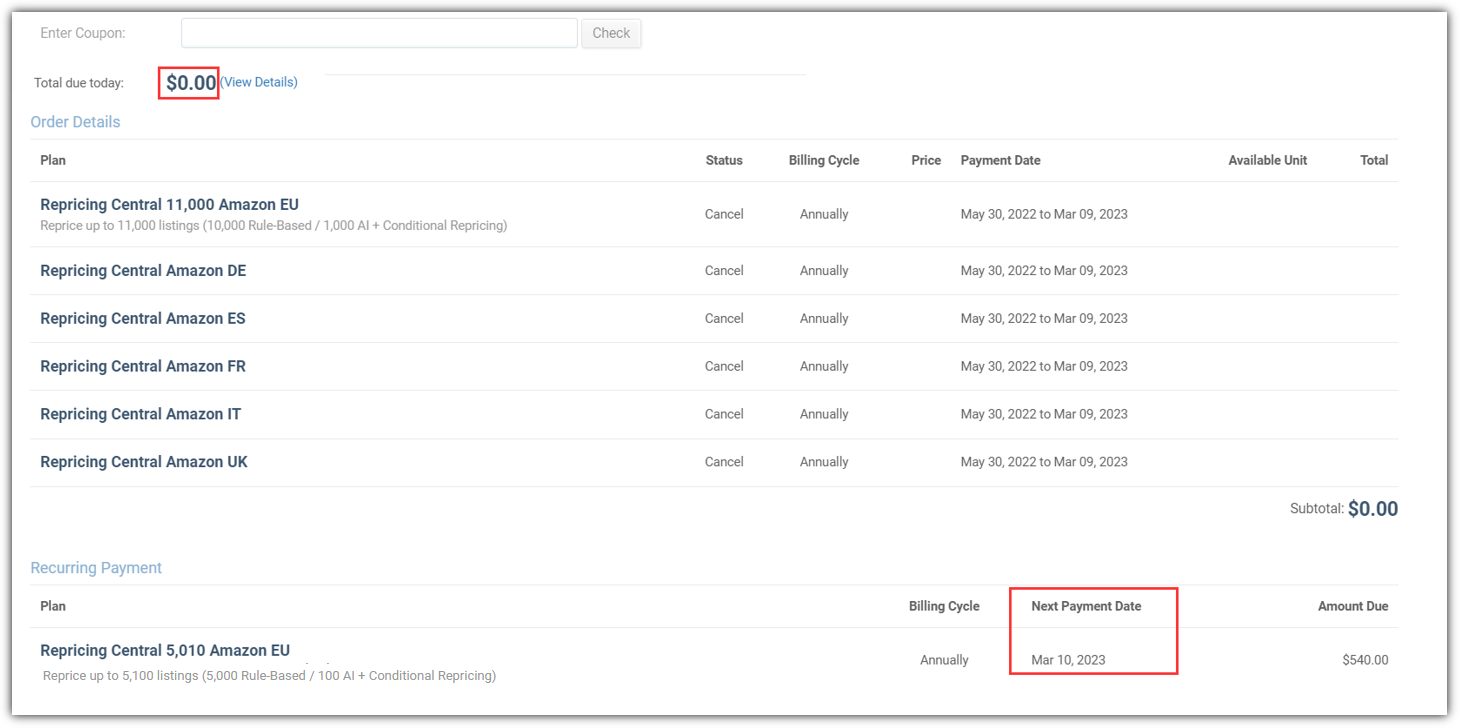Select Repricing Central 5,010 Amazon EU plan
The height and width of the screenshot is (728, 1460).
pyautogui.click(x=165, y=651)
